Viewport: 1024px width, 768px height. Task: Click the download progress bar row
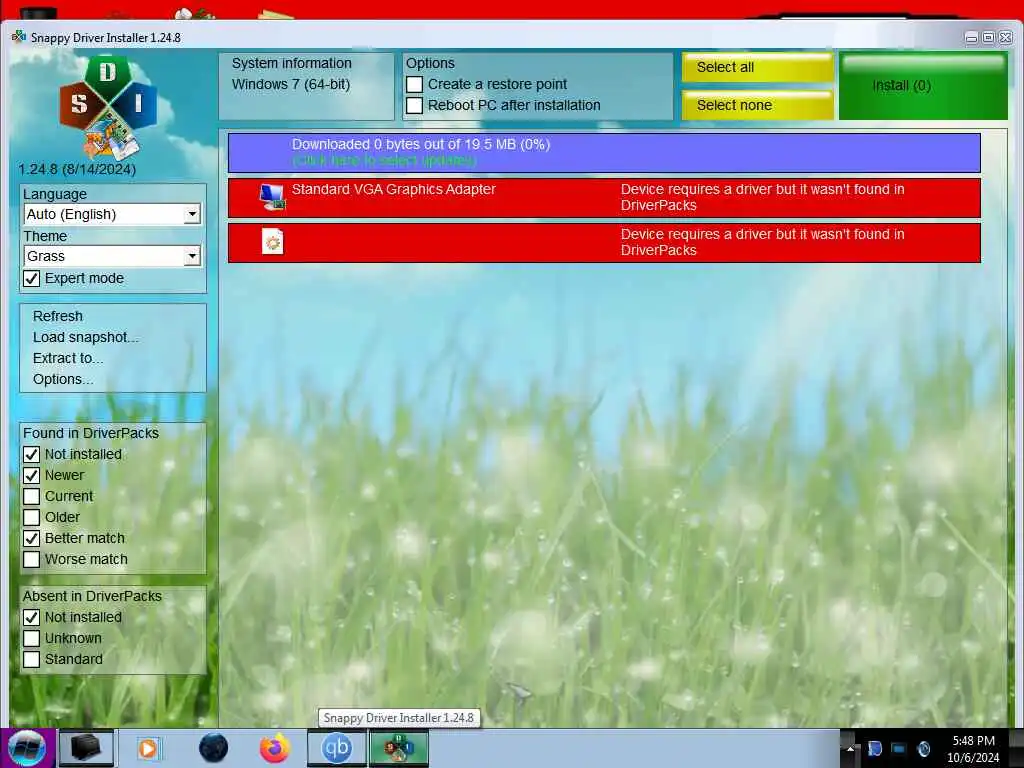(604, 153)
